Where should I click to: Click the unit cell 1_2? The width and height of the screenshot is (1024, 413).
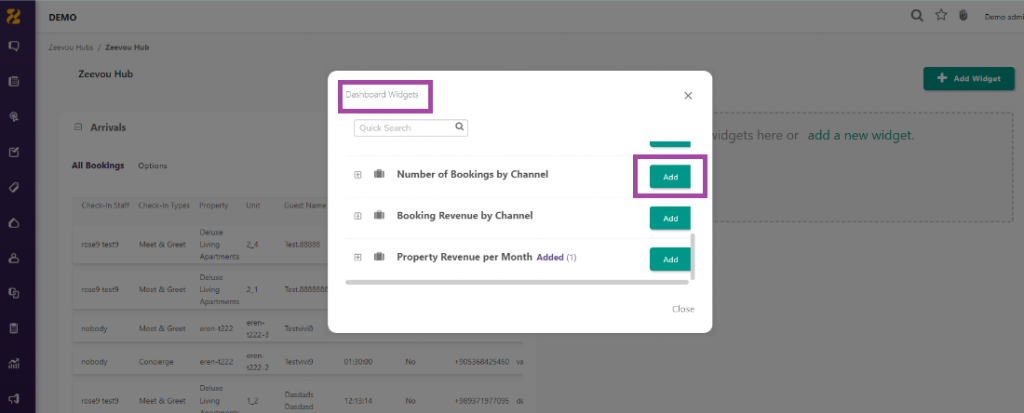pos(253,400)
